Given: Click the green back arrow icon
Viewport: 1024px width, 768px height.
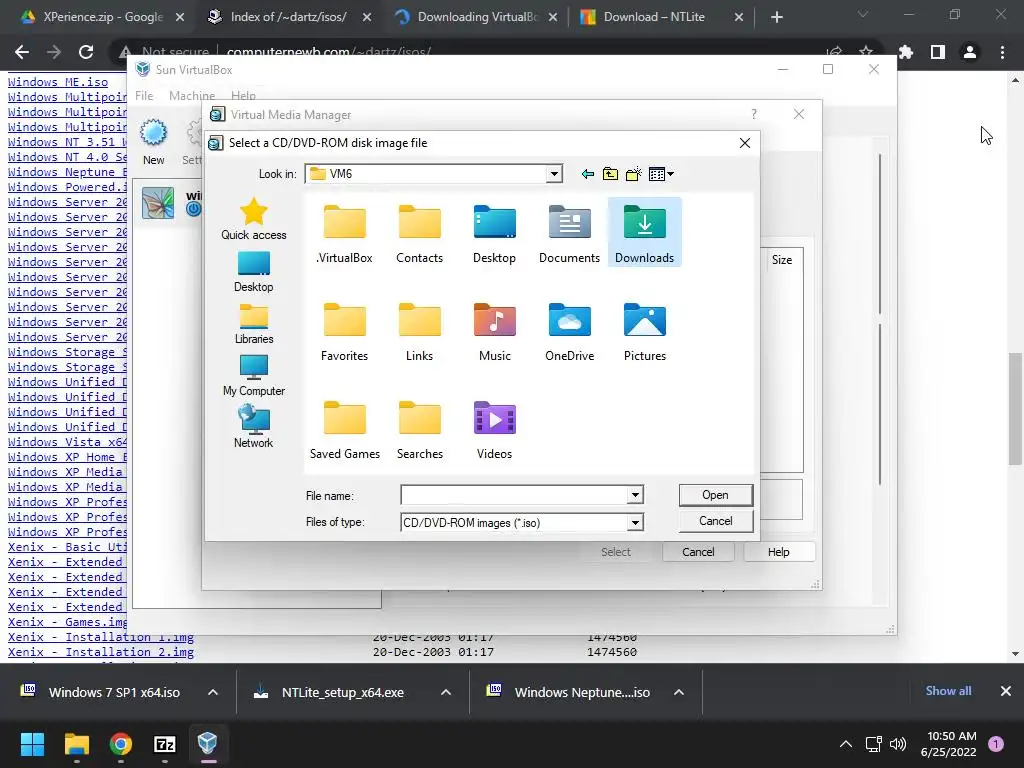Looking at the screenshot, I should 587,174.
